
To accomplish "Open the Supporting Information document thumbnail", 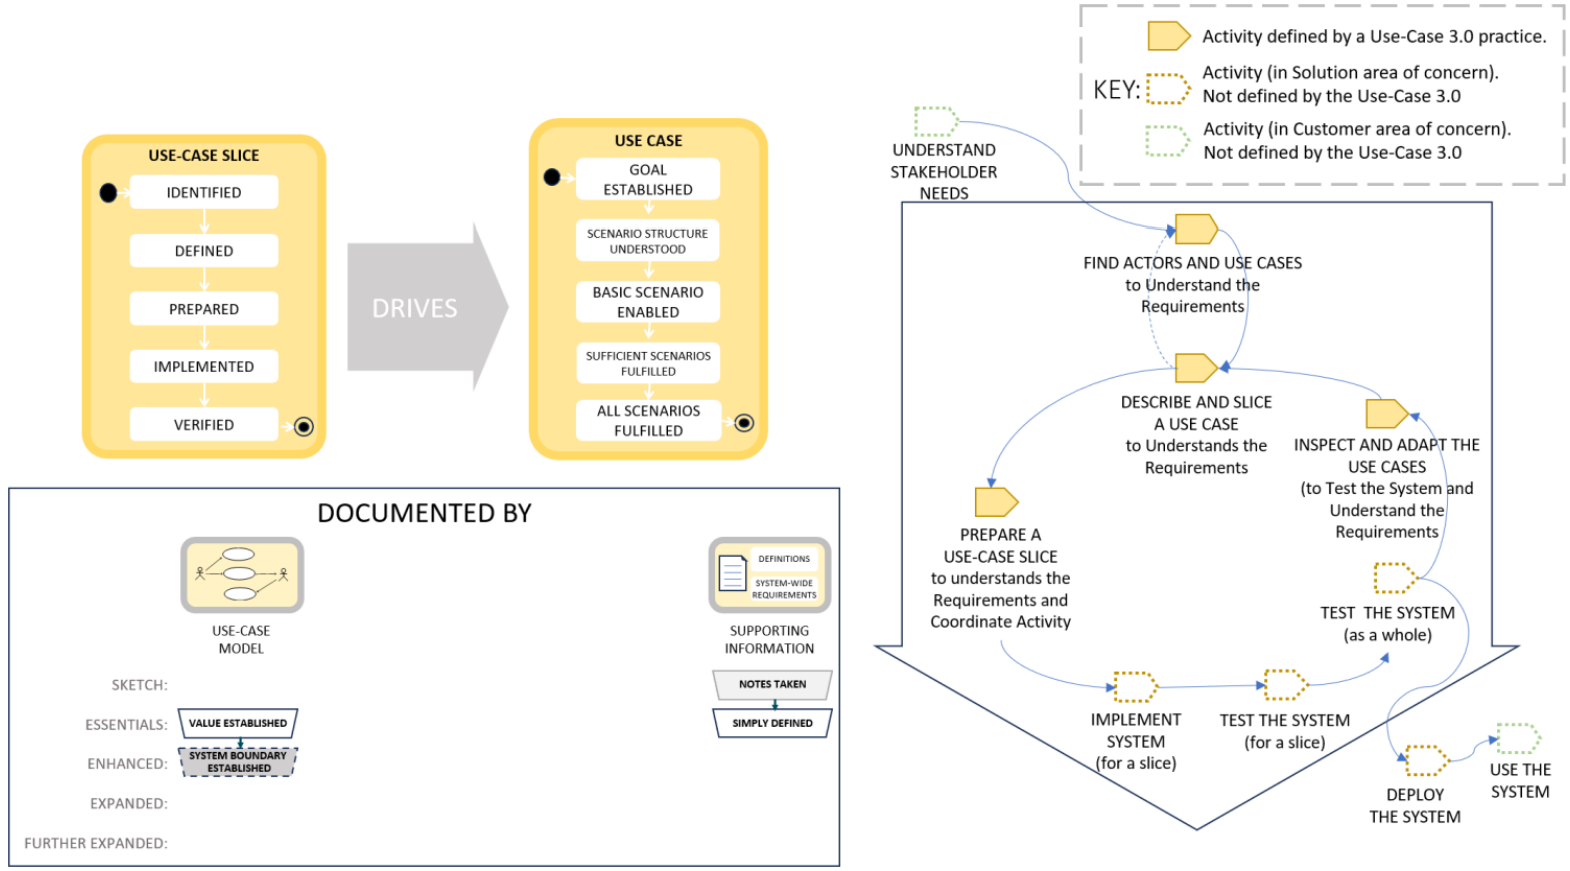I will coord(769,575).
